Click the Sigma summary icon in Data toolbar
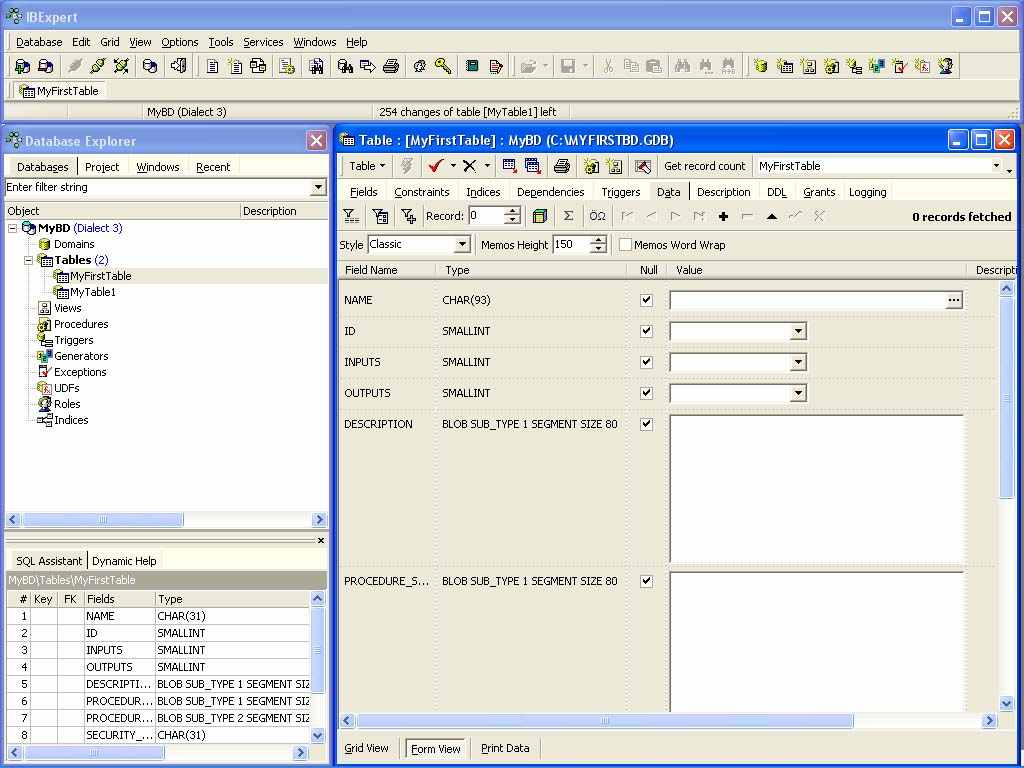Screen dimensions: 1024x768 (568, 216)
